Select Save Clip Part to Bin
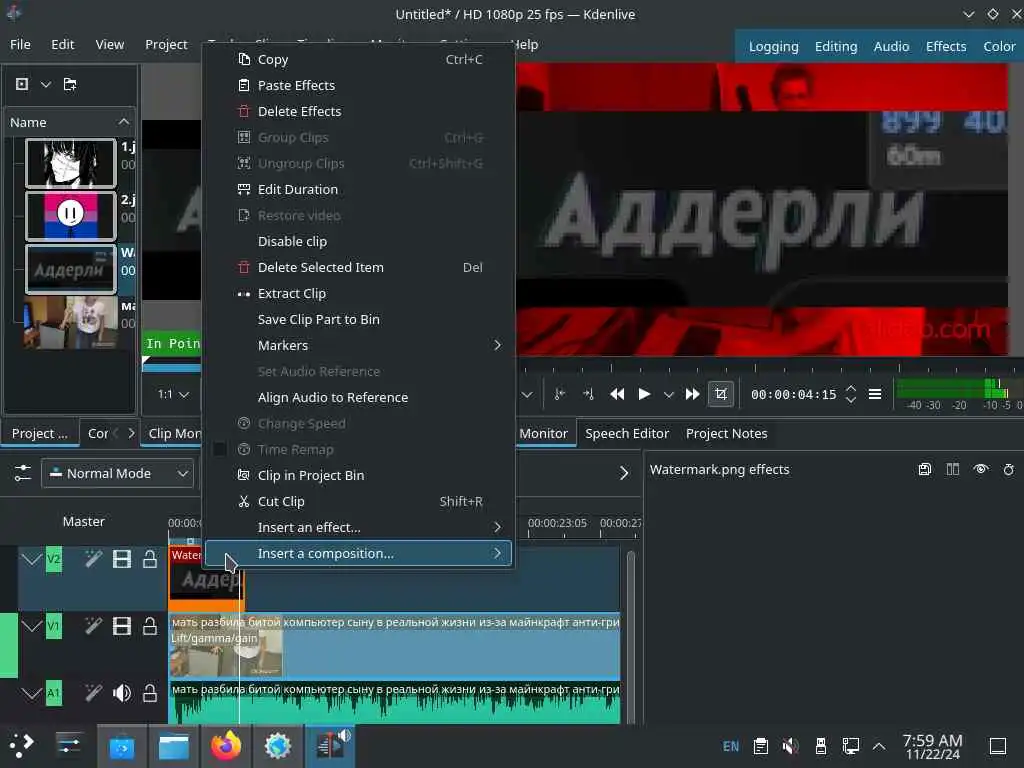Viewport: 1024px width, 768px height. [x=359, y=319]
